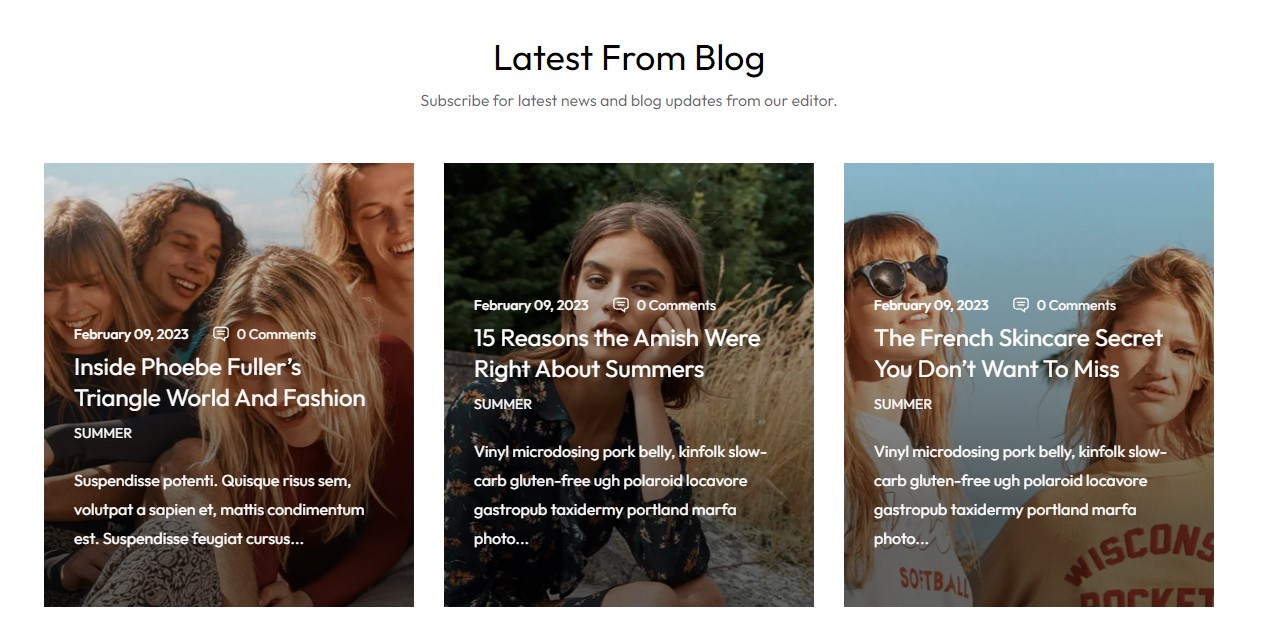Click "0 Comments" on Amish Summers post
Viewport: 1261px width, 643px height.
pos(676,305)
